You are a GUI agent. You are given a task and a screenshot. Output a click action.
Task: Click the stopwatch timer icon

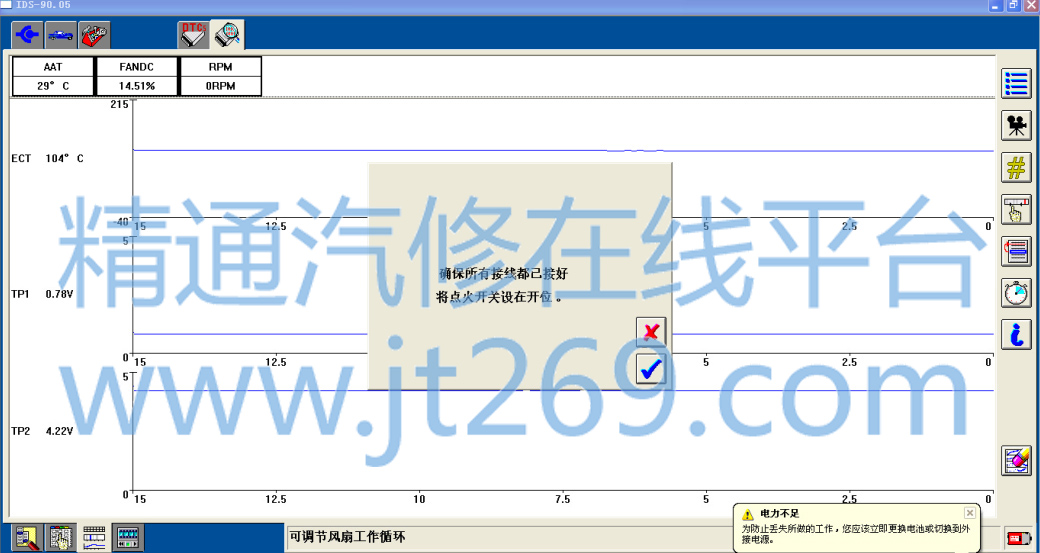[1016, 292]
